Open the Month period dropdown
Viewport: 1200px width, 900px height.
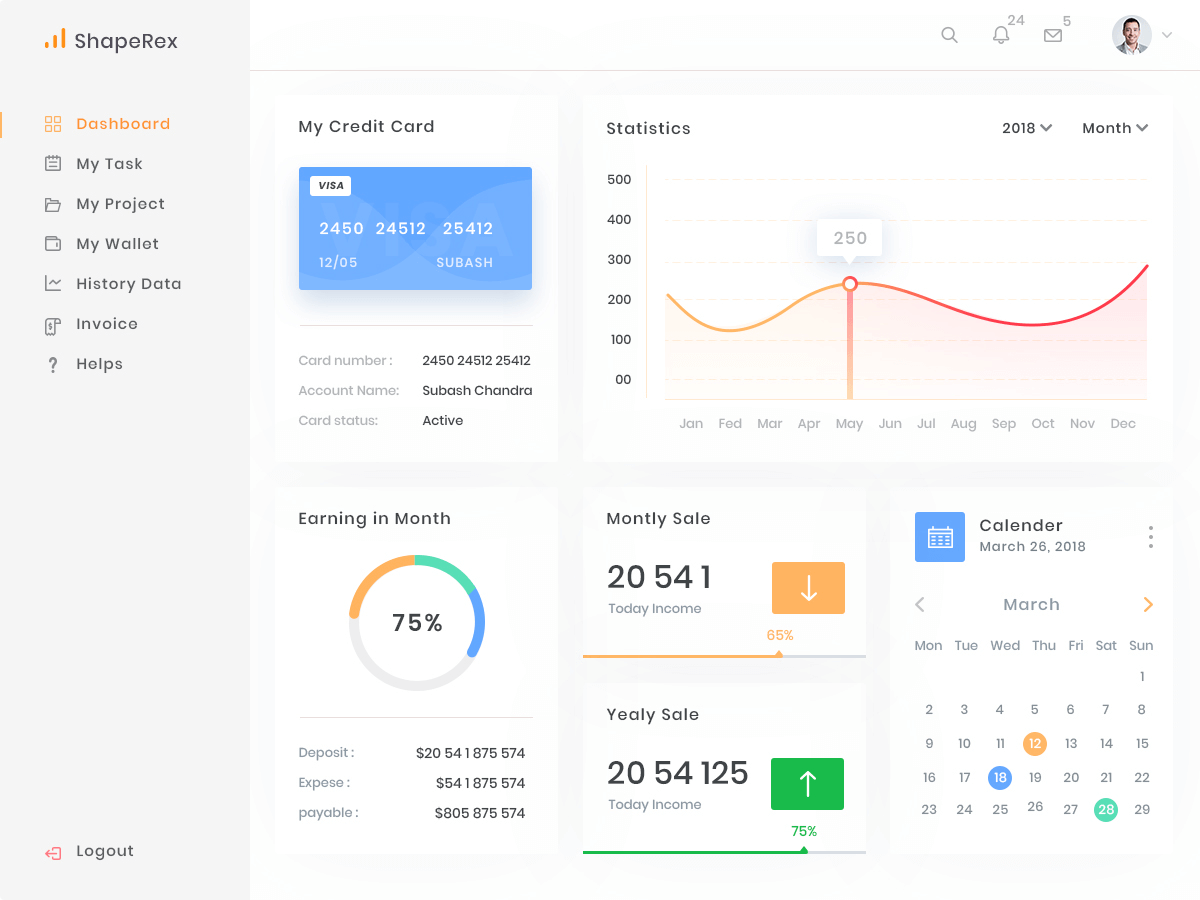1115,128
